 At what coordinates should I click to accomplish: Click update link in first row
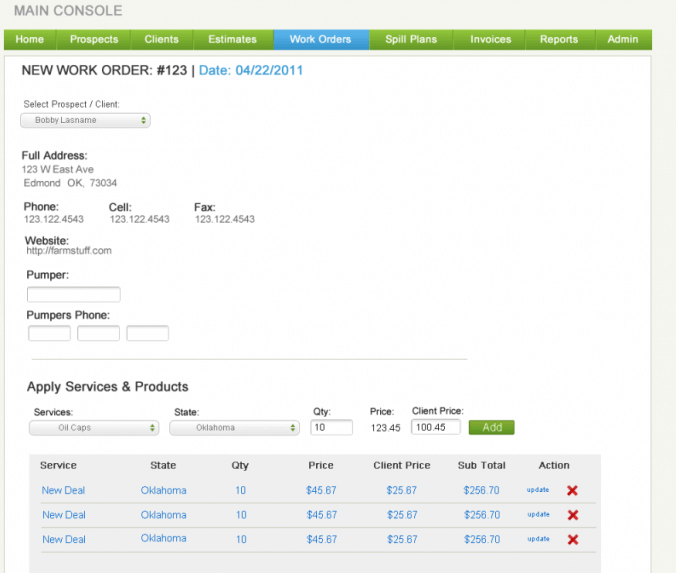538,490
